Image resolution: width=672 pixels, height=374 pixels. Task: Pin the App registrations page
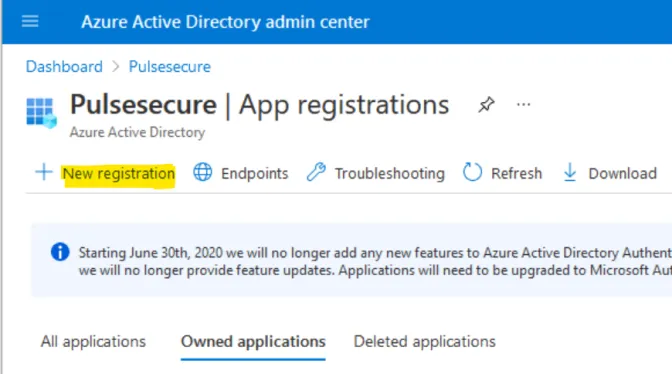tap(486, 105)
